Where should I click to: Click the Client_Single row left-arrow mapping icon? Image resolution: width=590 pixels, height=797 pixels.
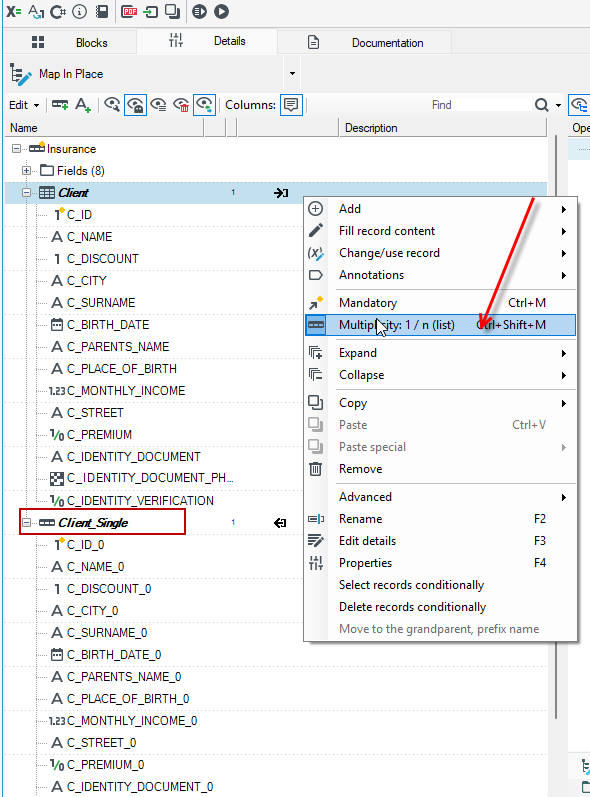[x=280, y=523]
